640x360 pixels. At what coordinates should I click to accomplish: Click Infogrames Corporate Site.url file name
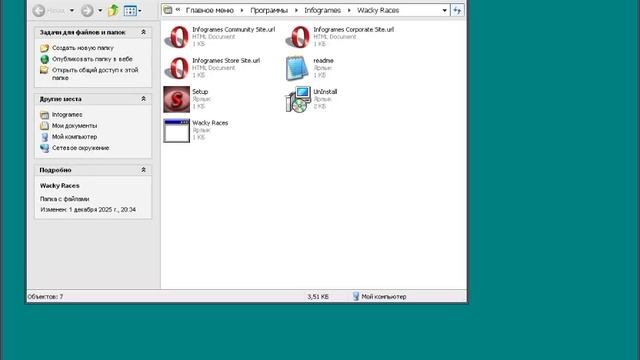[x=353, y=29]
